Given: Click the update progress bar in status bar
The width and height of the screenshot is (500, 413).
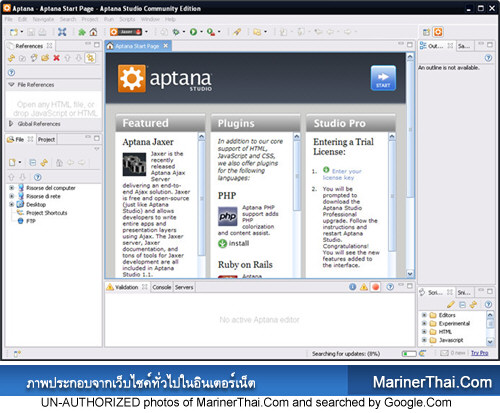Looking at the screenshot, I should [x=409, y=353].
